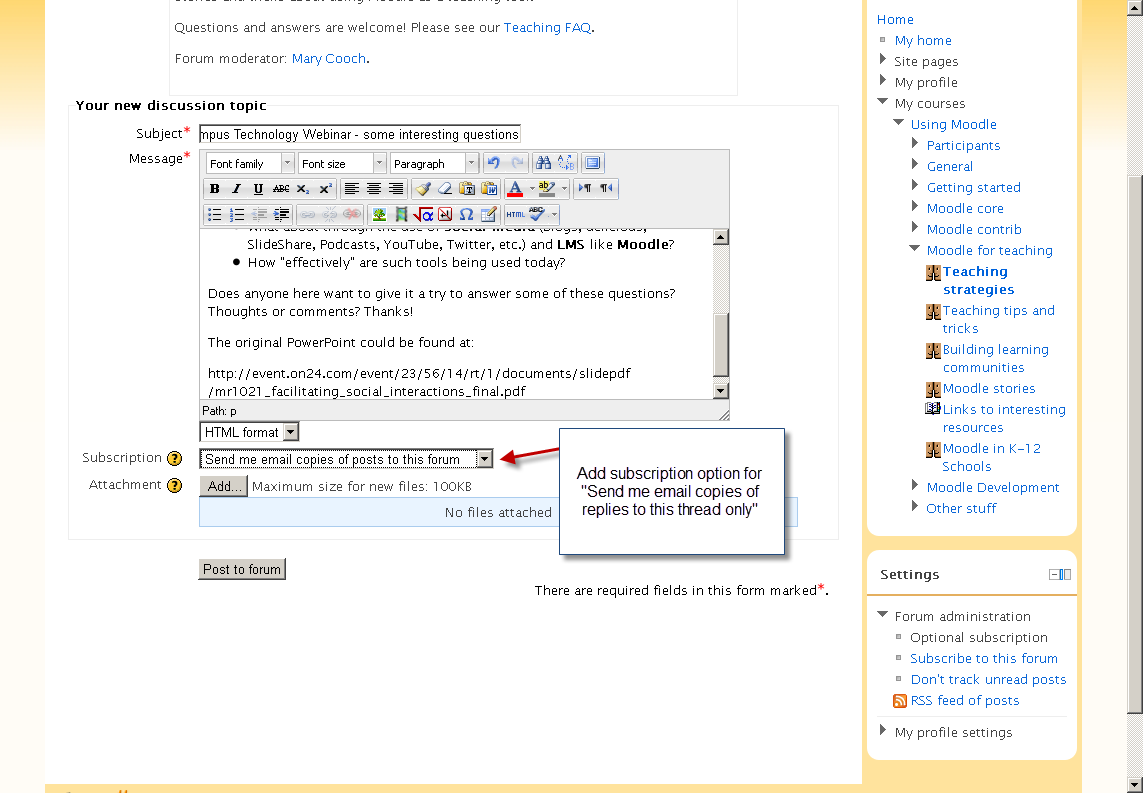Toggle bold formatting in the editor
This screenshot has height=793, width=1143.
(214, 189)
